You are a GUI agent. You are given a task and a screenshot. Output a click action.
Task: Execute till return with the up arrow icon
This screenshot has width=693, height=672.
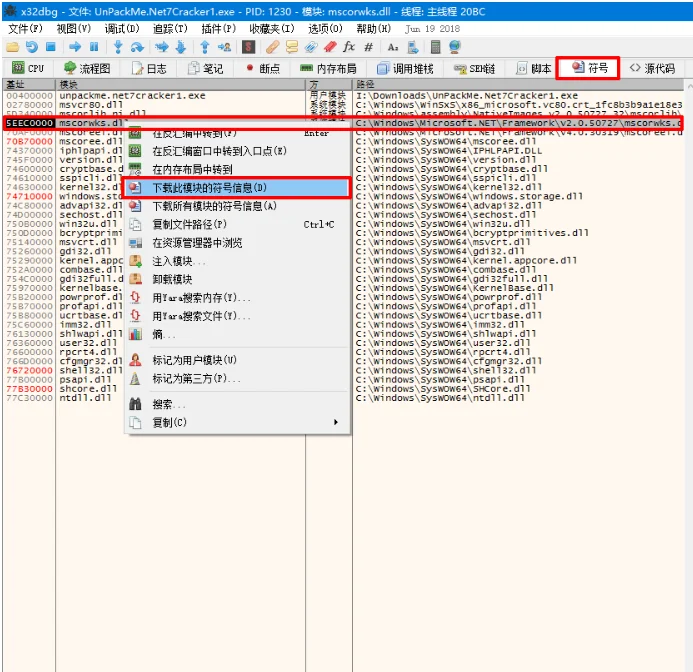tap(205, 46)
